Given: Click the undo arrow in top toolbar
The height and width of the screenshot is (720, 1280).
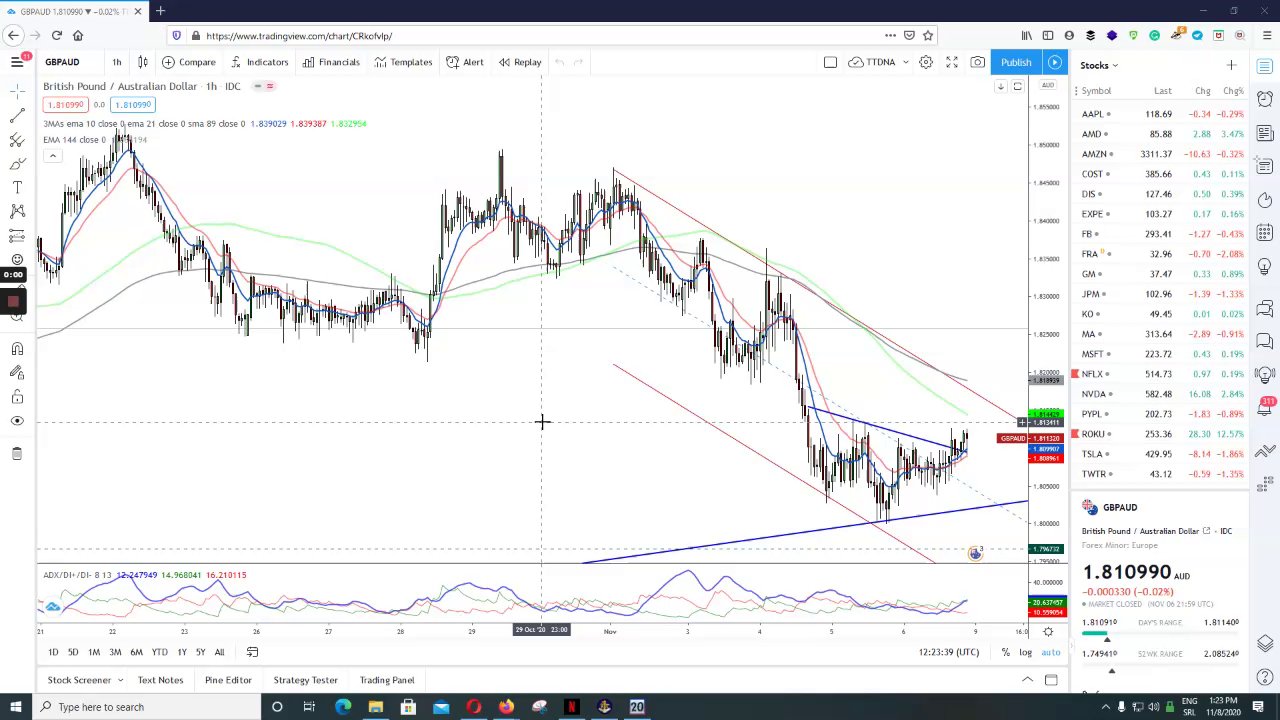Looking at the screenshot, I should point(559,62).
